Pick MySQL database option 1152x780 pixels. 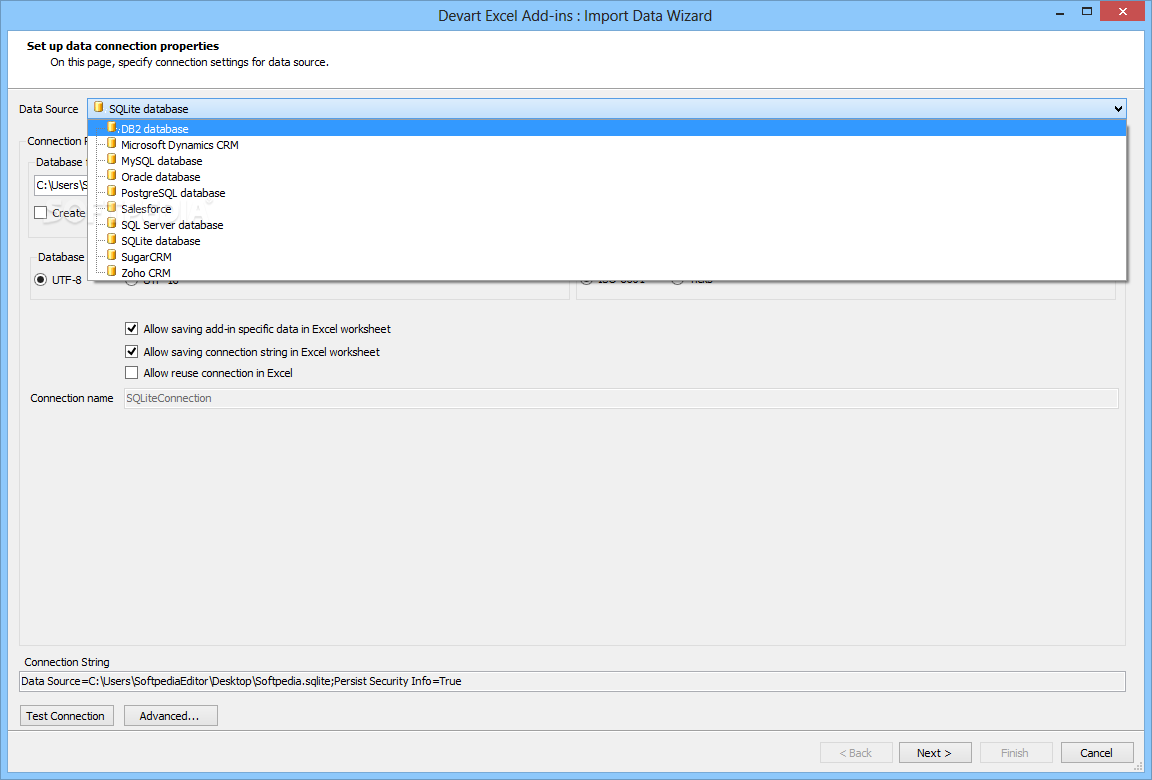click(x=607, y=161)
